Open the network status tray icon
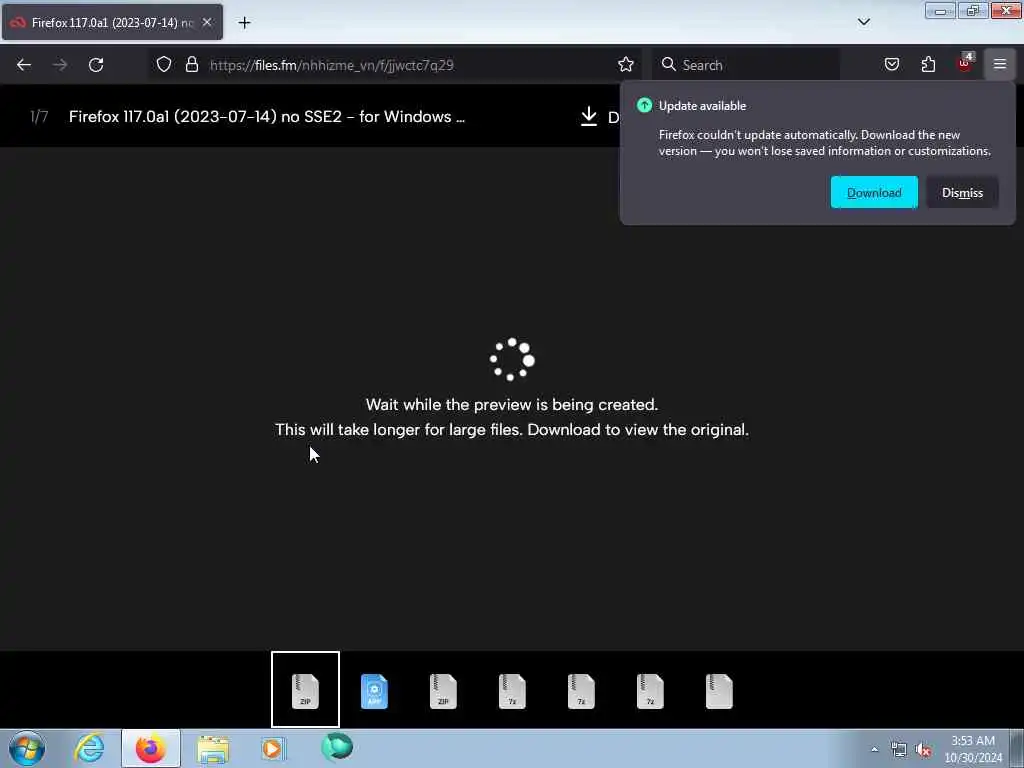1024x768 pixels. [899, 749]
